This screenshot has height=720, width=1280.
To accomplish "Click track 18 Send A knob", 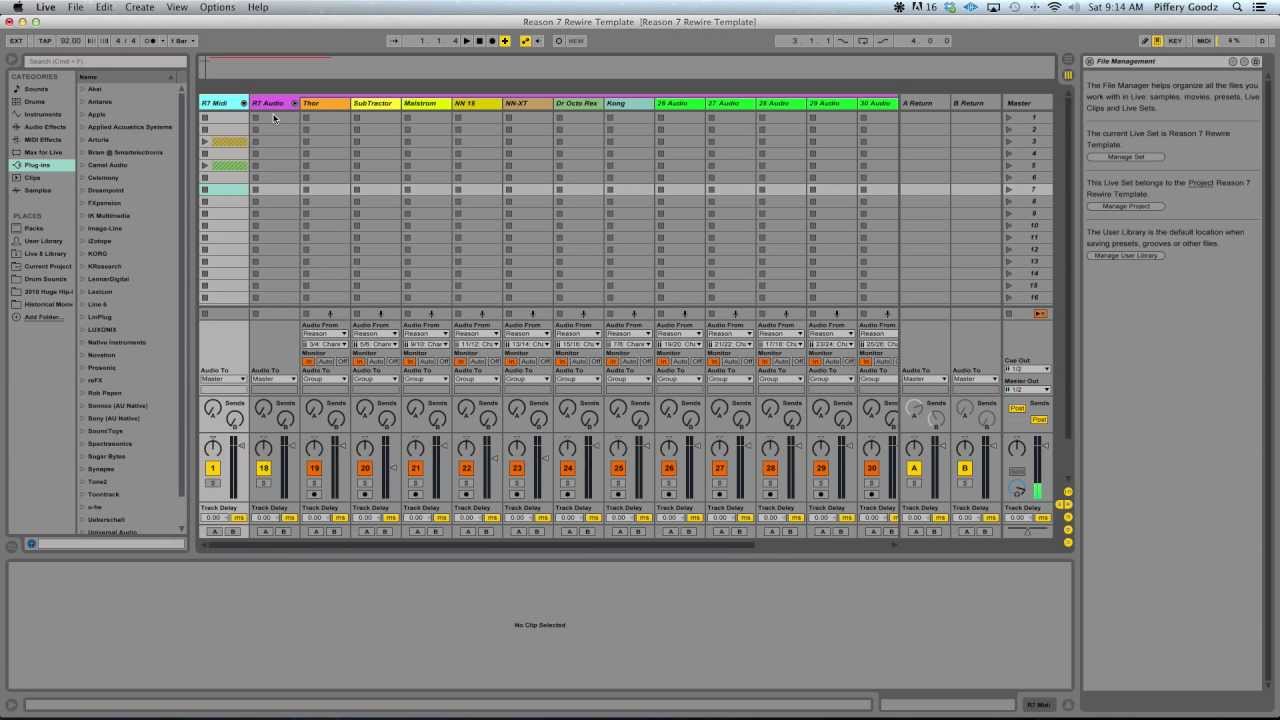I will (263, 408).
